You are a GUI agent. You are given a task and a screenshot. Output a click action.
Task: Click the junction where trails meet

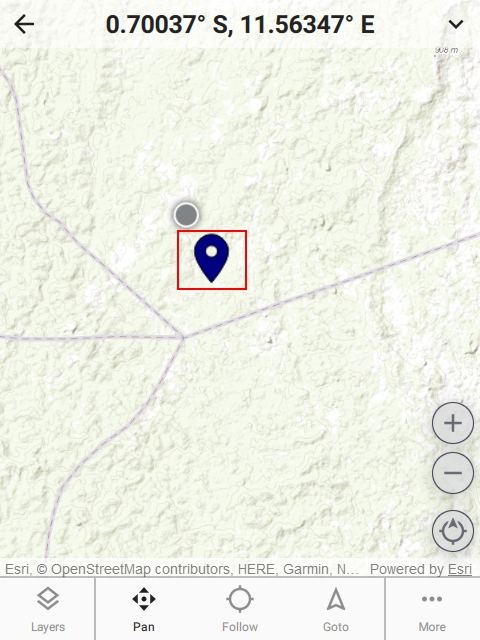point(182,337)
